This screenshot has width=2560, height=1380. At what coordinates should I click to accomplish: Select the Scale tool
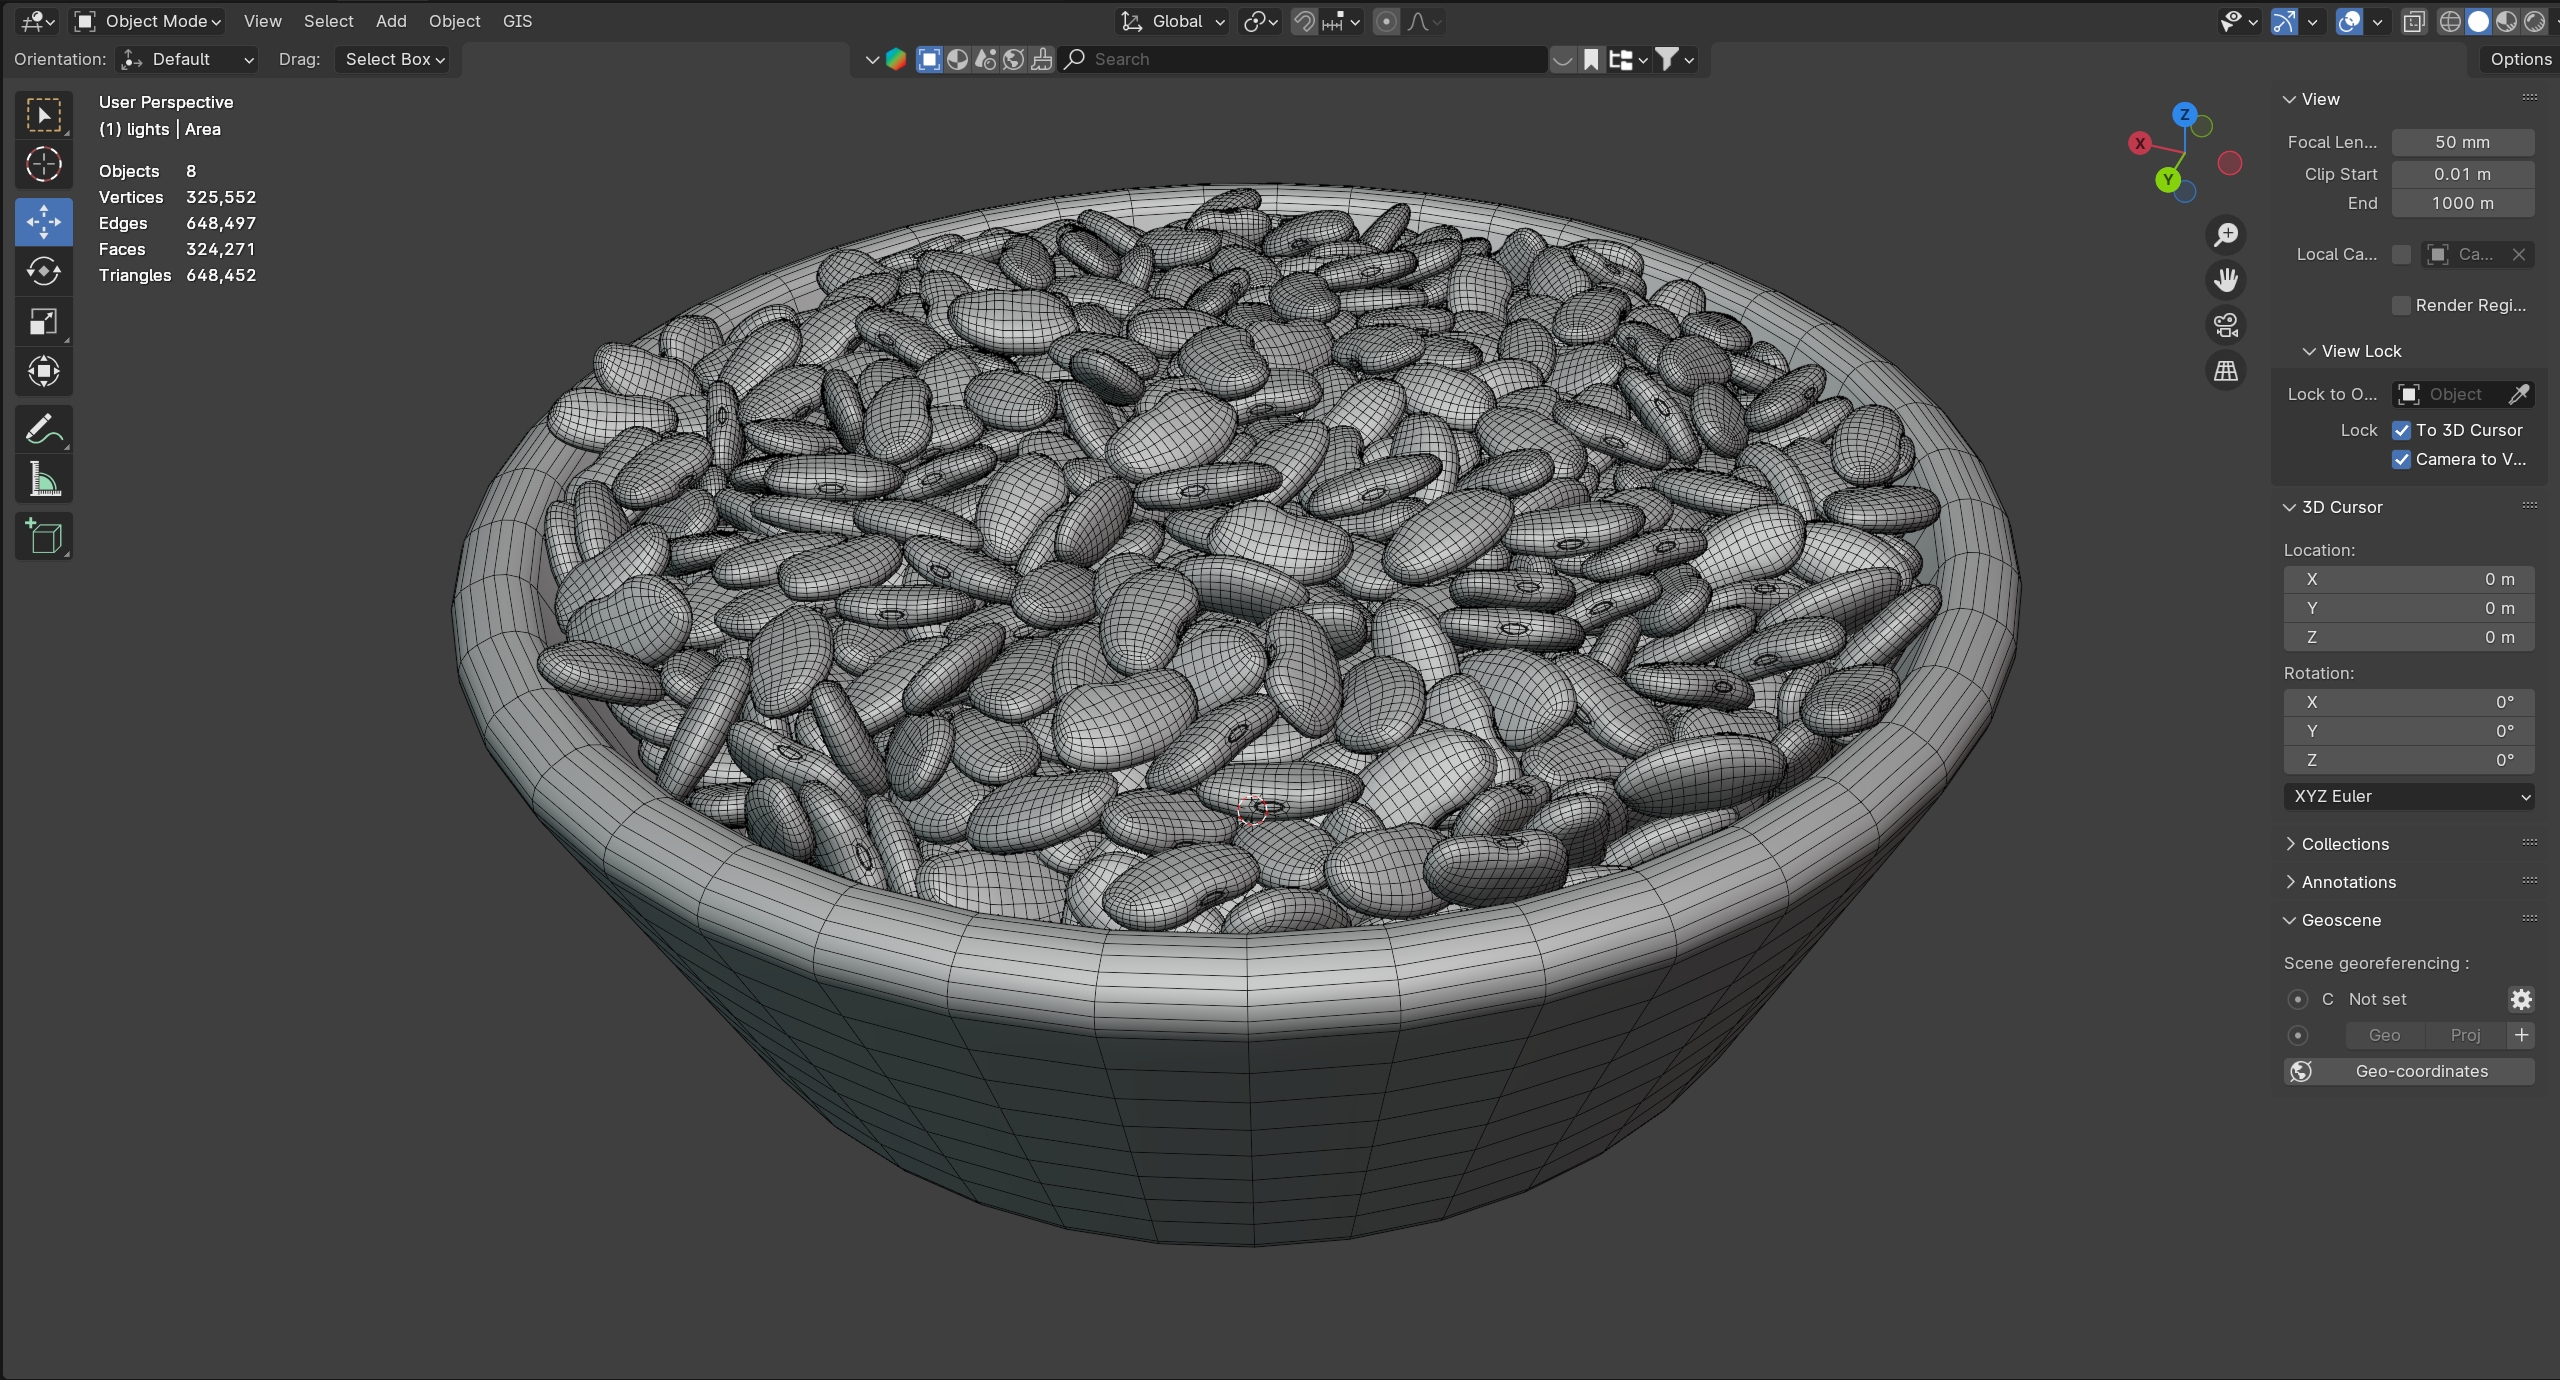coord(43,321)
